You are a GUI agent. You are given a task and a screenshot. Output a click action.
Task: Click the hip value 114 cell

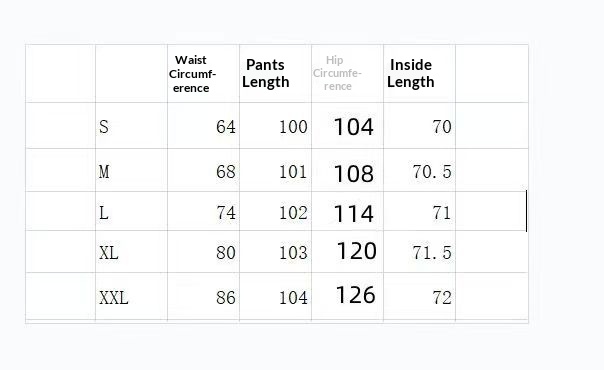tap(347, 211)
